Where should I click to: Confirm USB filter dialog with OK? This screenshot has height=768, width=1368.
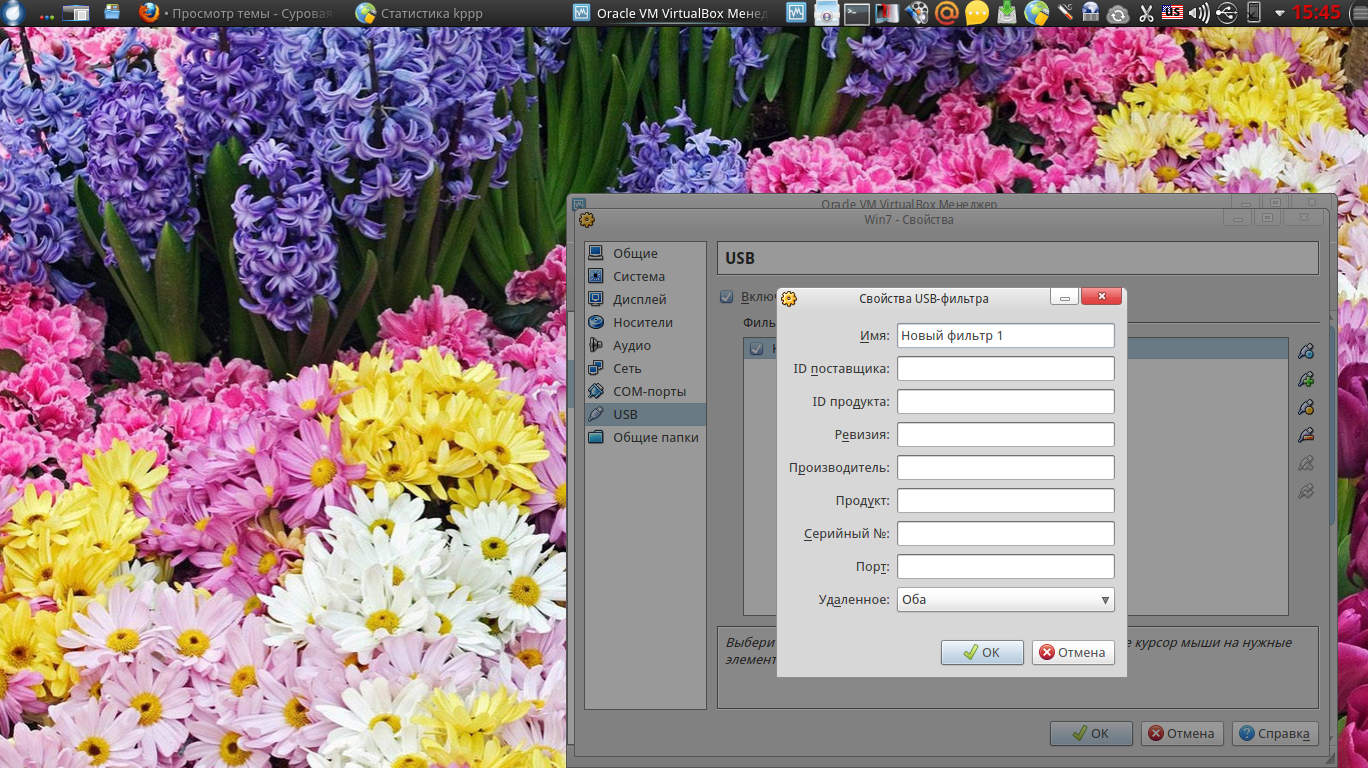981,652
